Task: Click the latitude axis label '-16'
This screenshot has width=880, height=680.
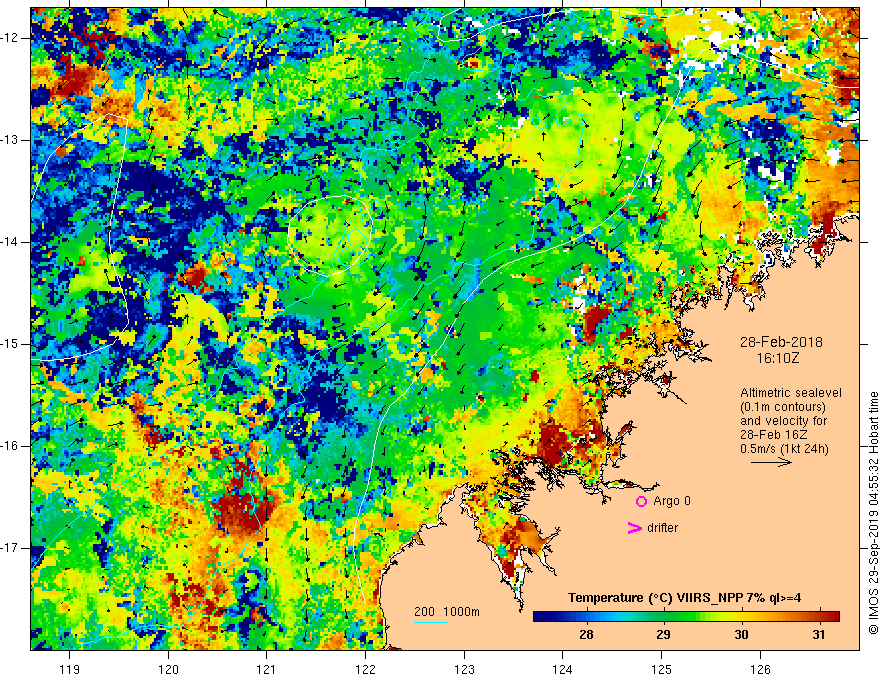Action: [10, 446]
